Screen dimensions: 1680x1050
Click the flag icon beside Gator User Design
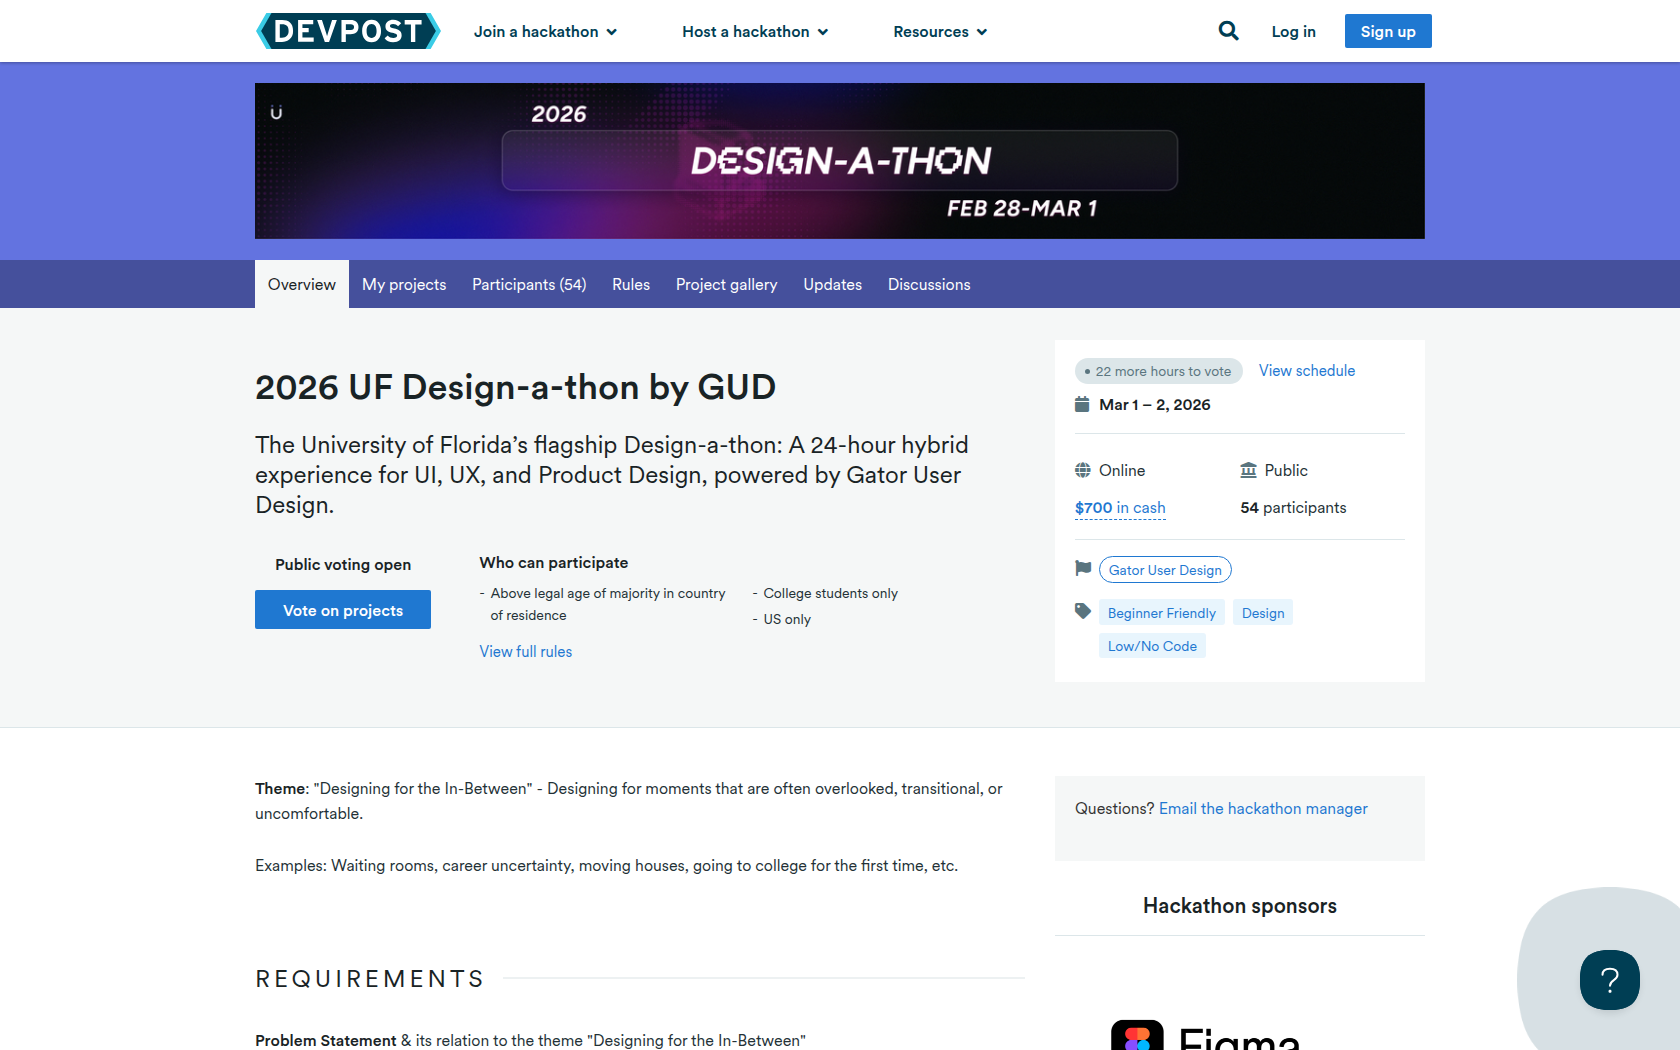click(1083, 568)
